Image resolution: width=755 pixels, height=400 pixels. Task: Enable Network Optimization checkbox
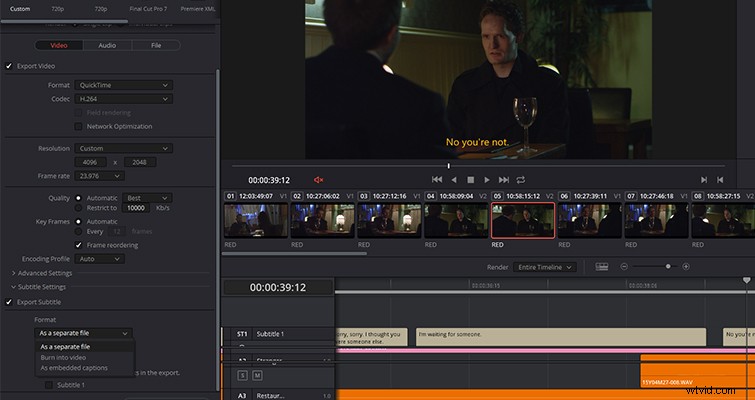[x=78, y=126]
